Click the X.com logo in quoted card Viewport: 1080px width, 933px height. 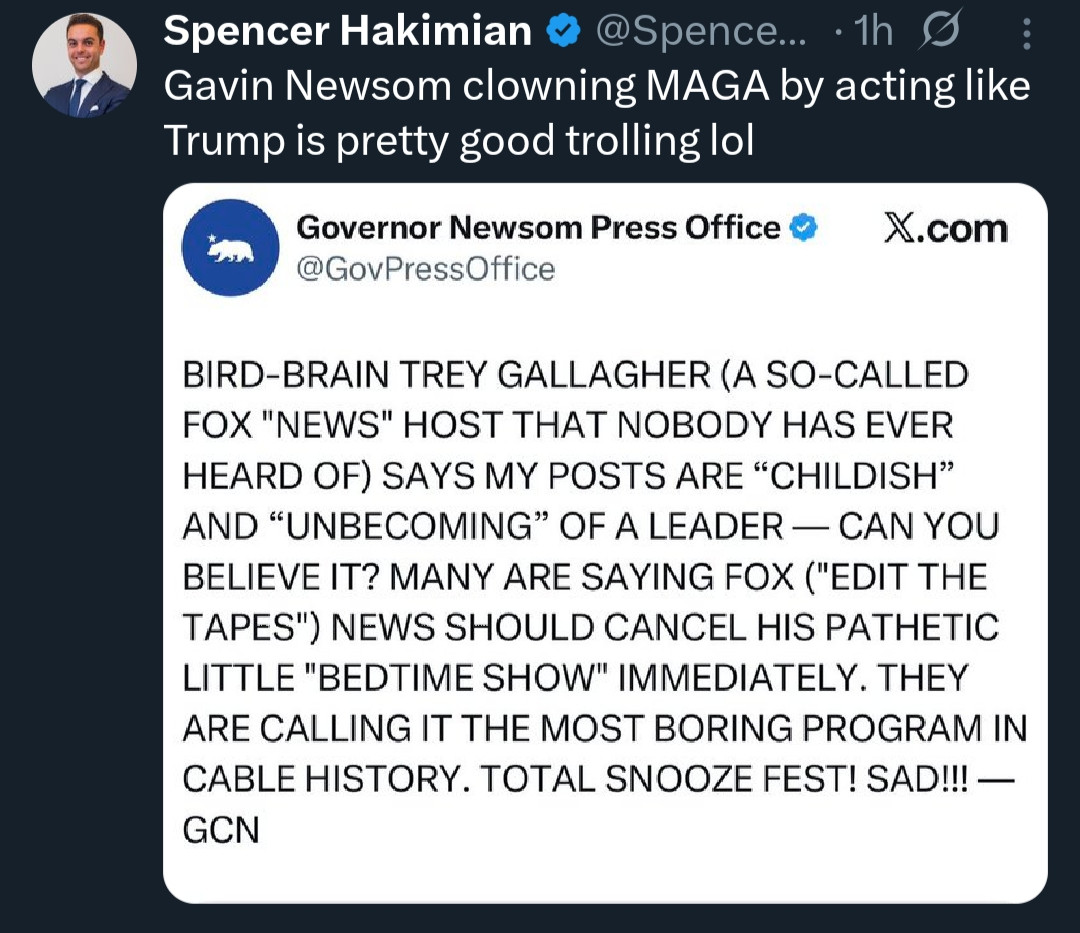point(946,229)
